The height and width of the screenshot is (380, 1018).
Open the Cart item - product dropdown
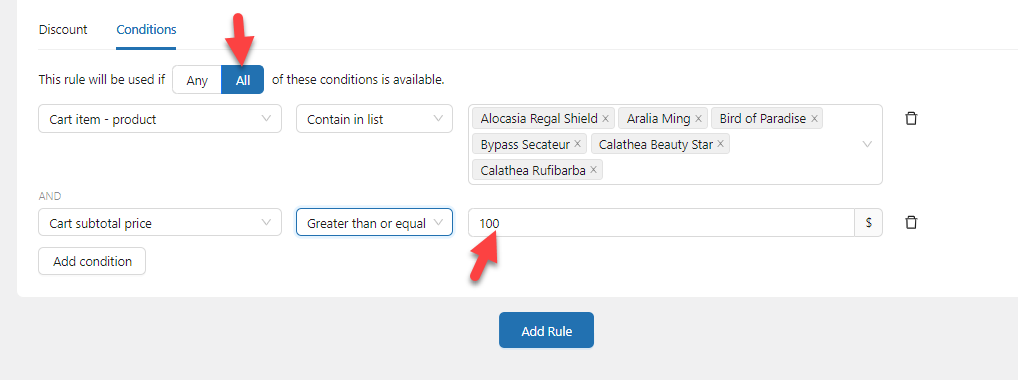[160, 119]
